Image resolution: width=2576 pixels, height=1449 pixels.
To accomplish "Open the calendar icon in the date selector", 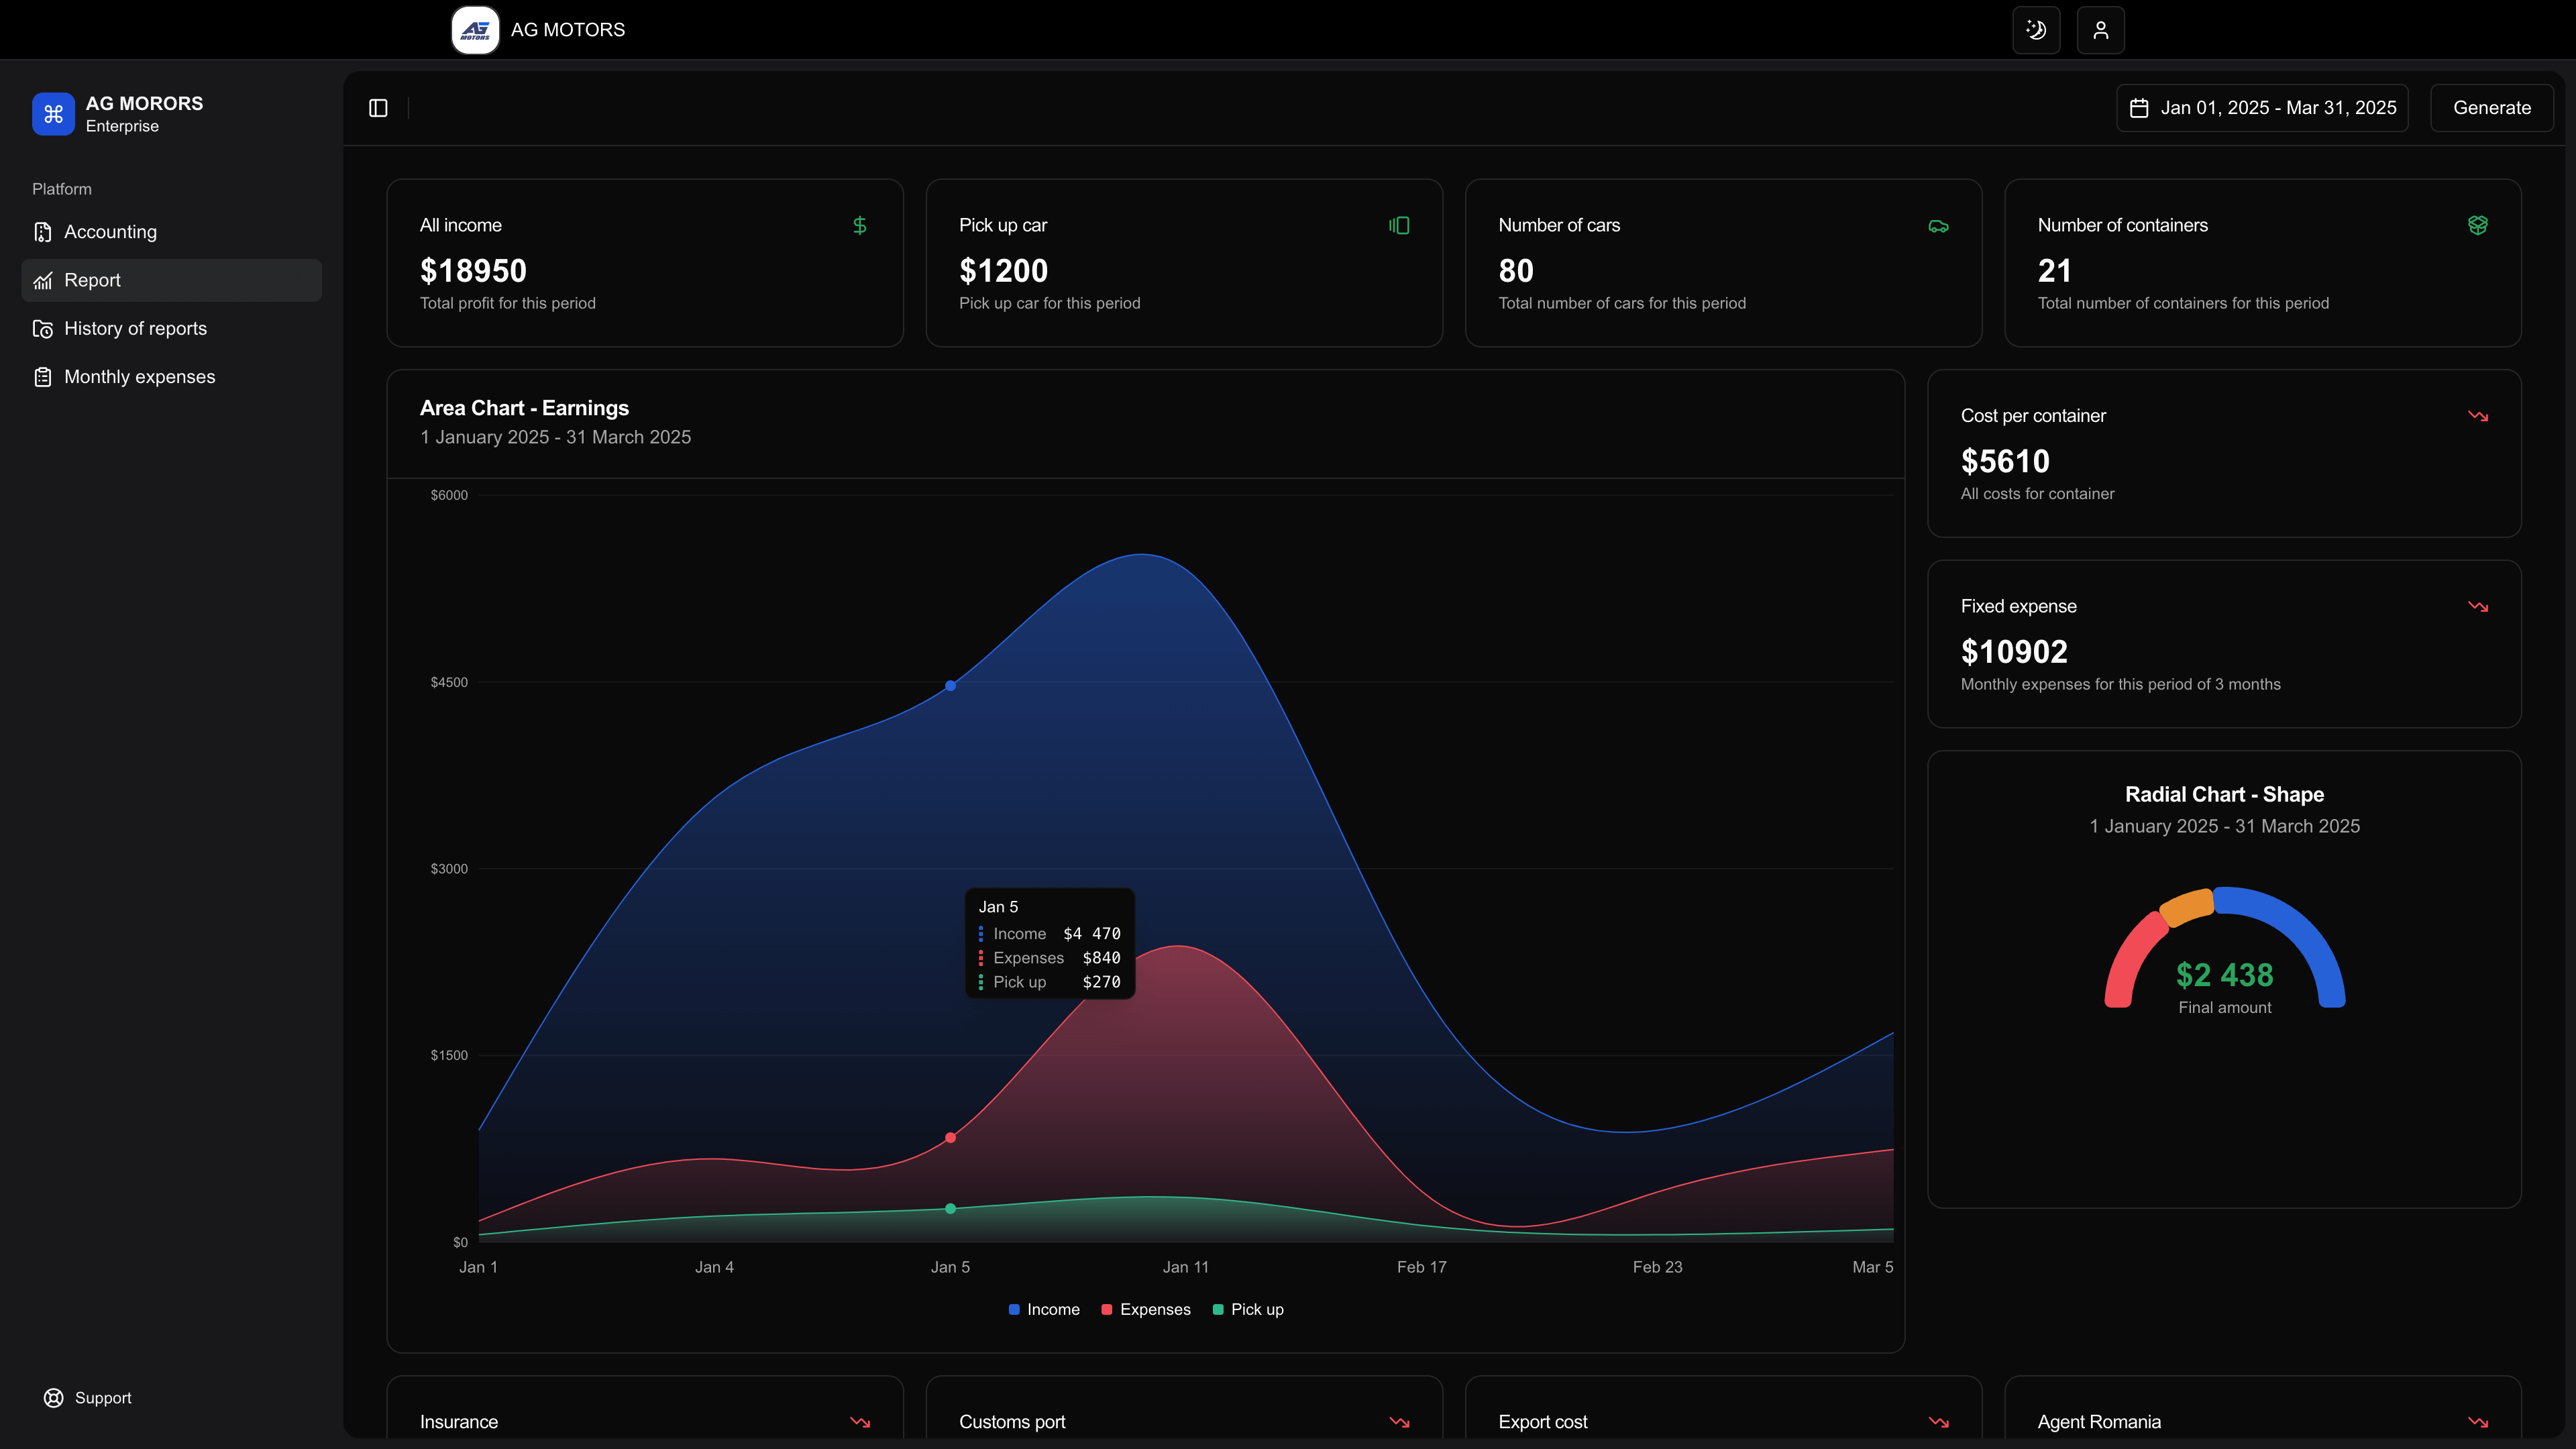I will coord(2139,107).
